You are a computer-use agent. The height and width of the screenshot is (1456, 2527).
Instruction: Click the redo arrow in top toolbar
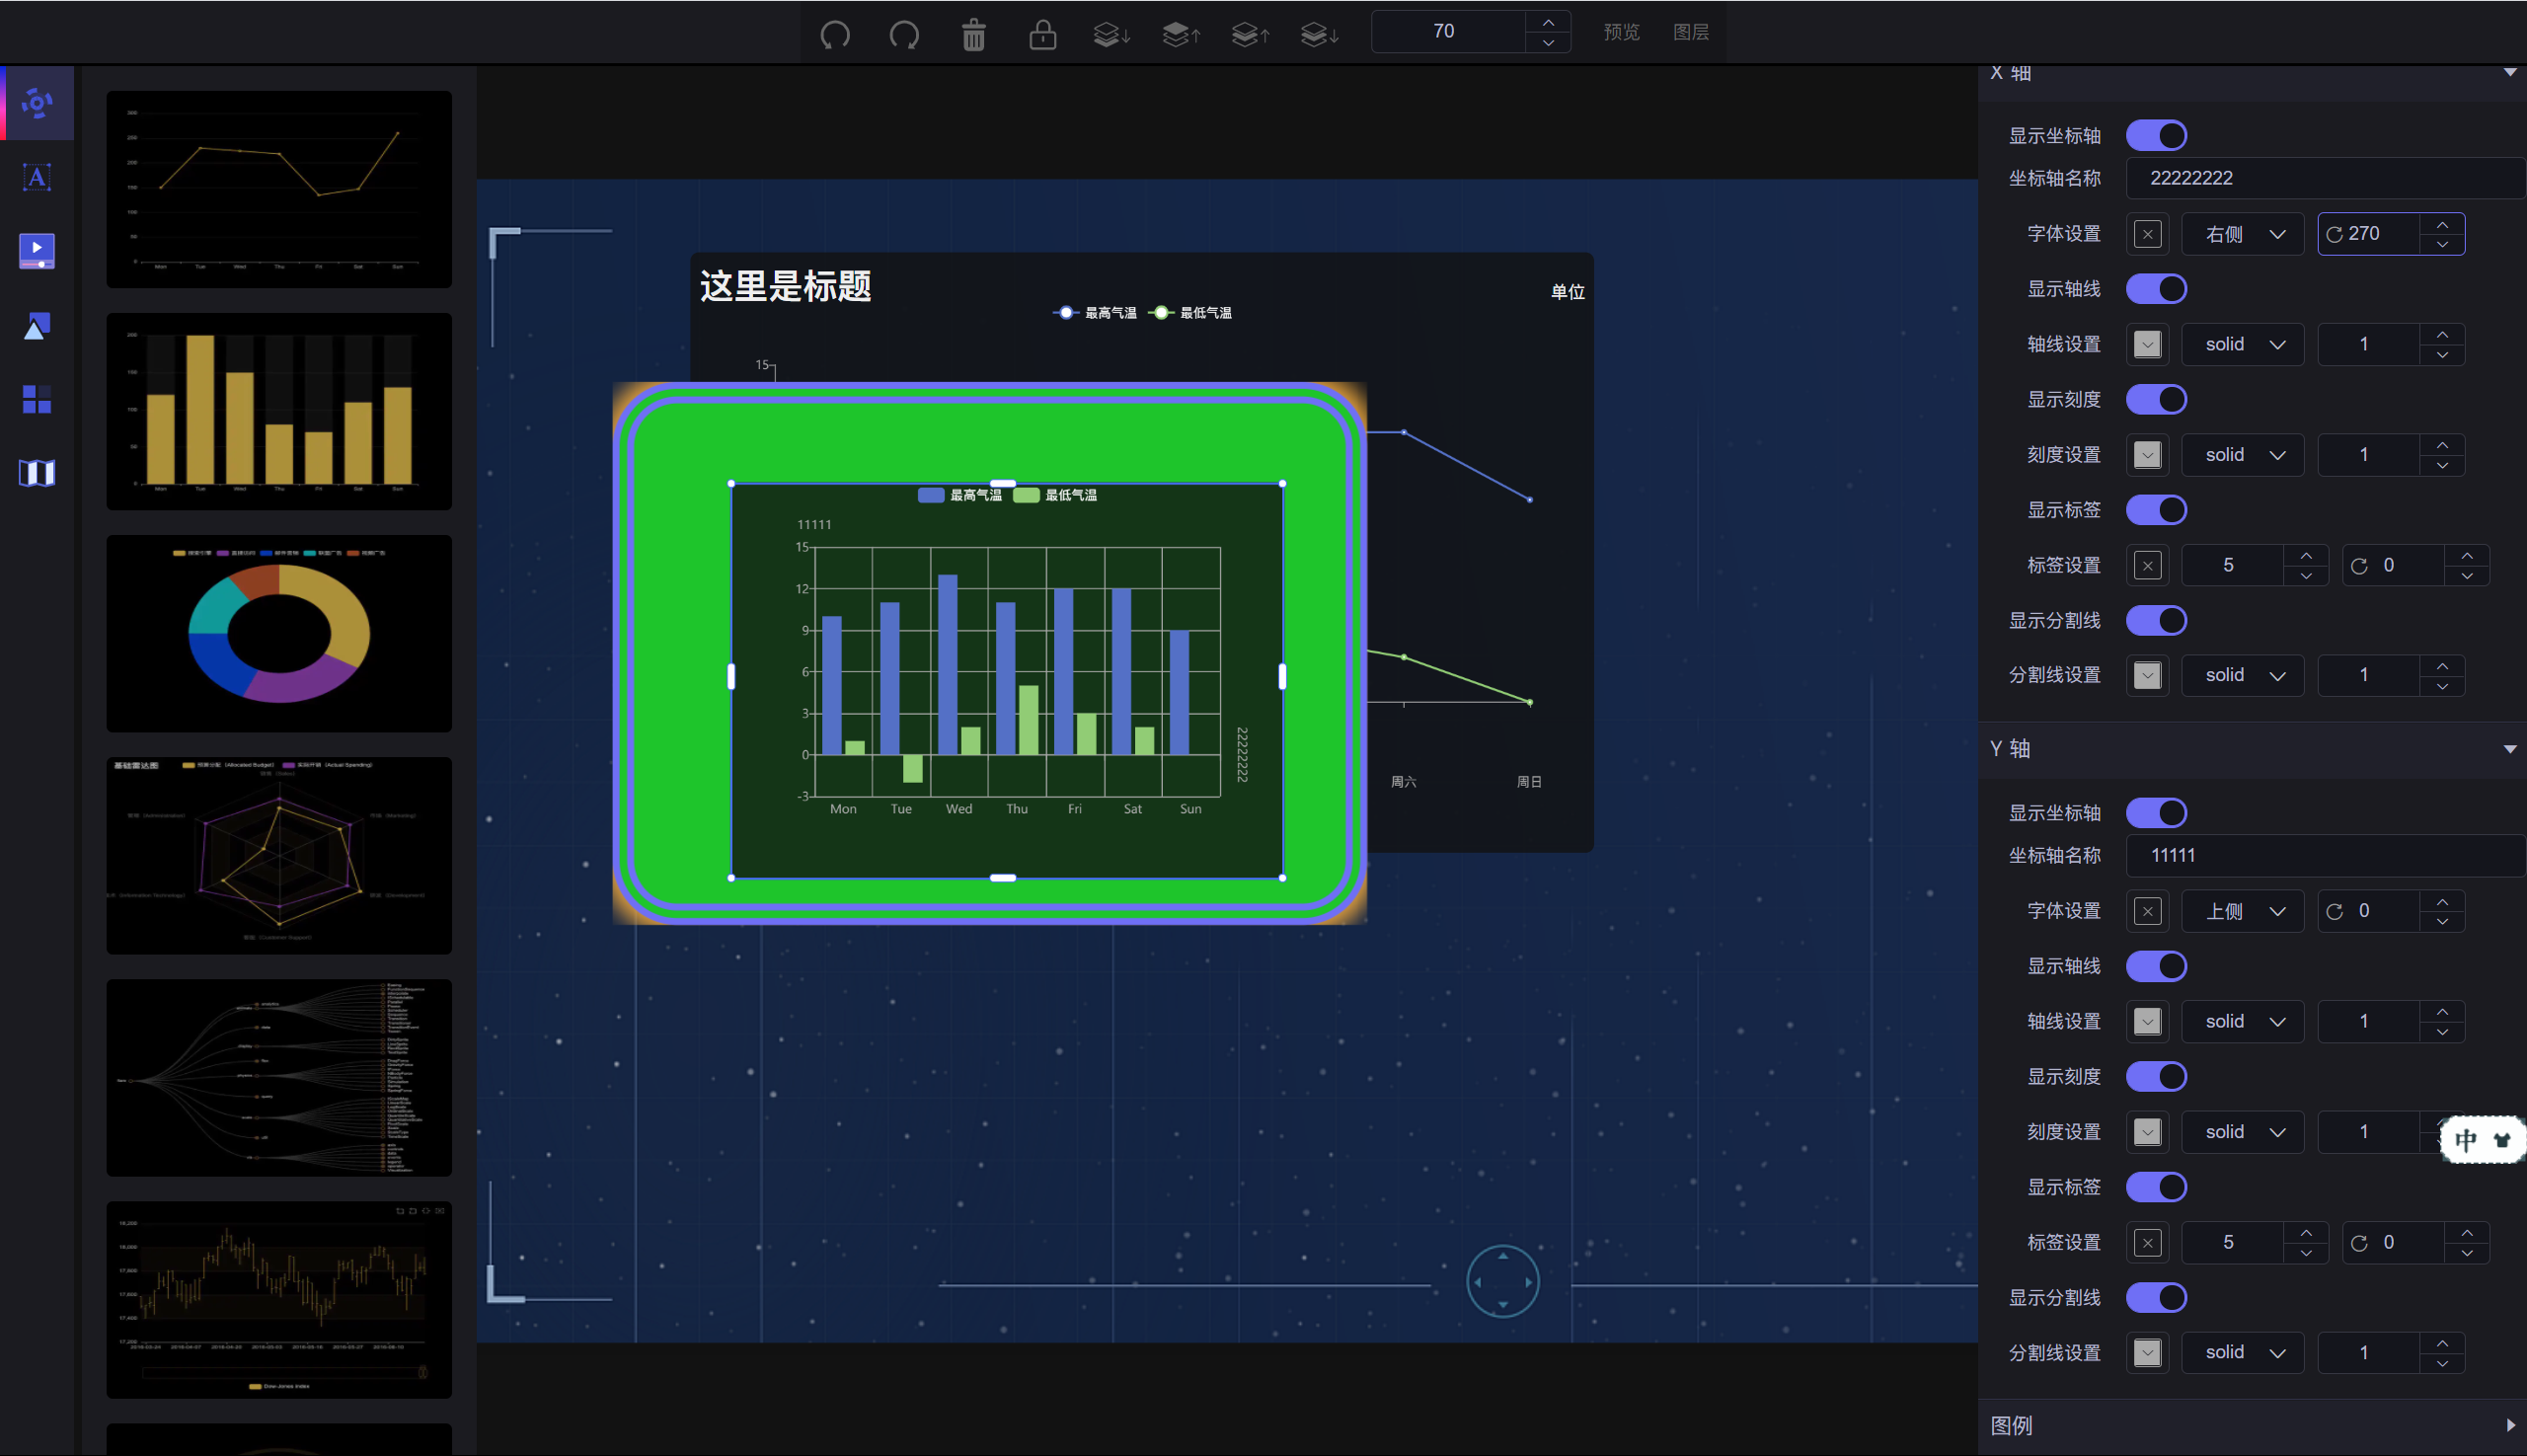tap(904, 35)
